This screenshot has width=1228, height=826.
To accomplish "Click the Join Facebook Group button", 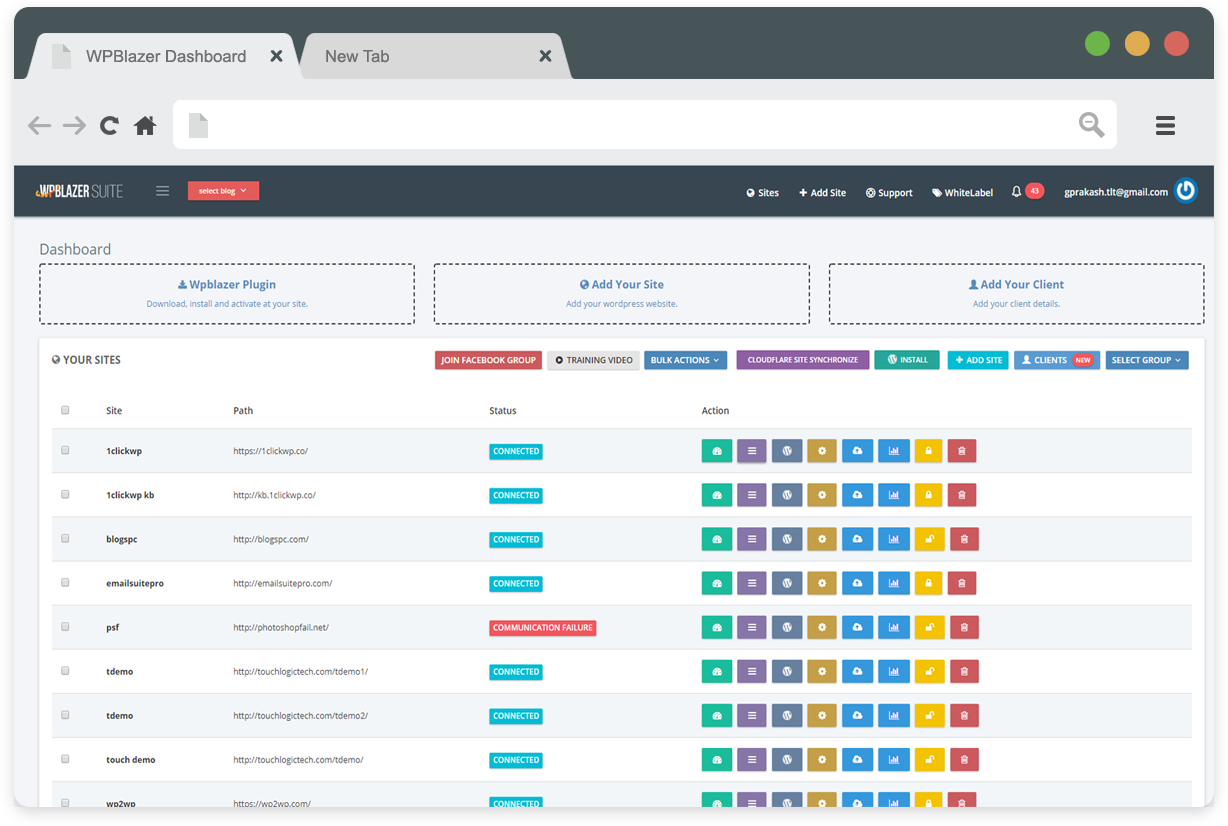I will 488,360.
